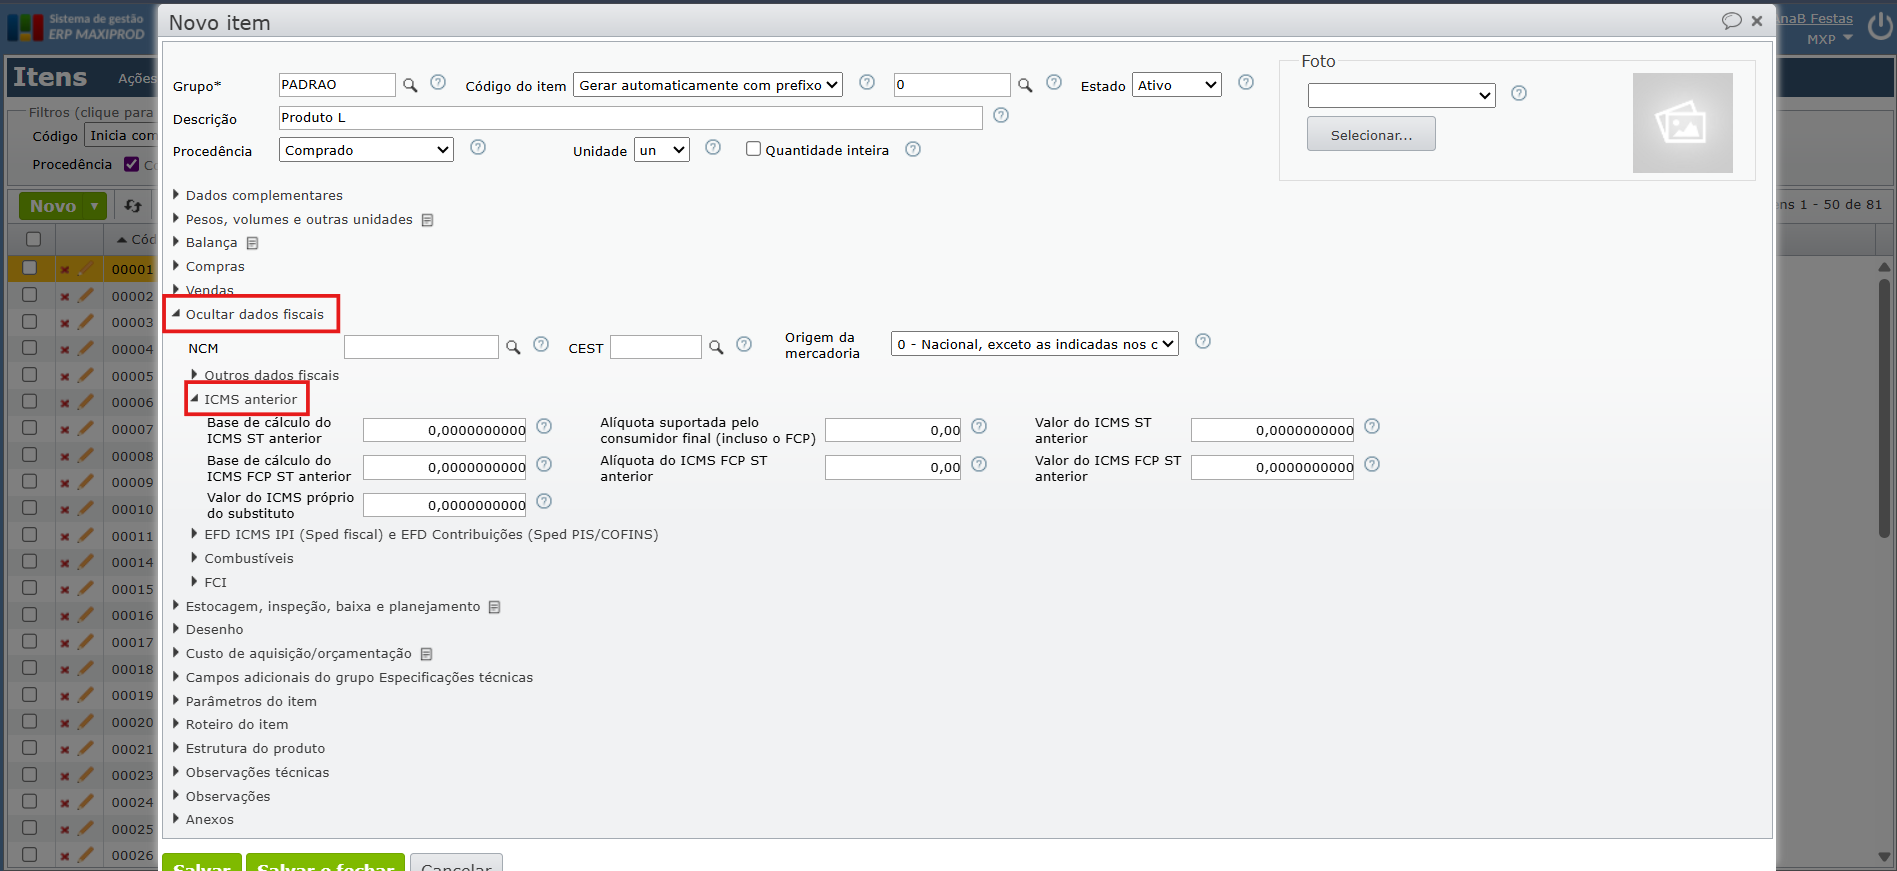Click the NCM search magnifier icon

(x=513, y=347)
